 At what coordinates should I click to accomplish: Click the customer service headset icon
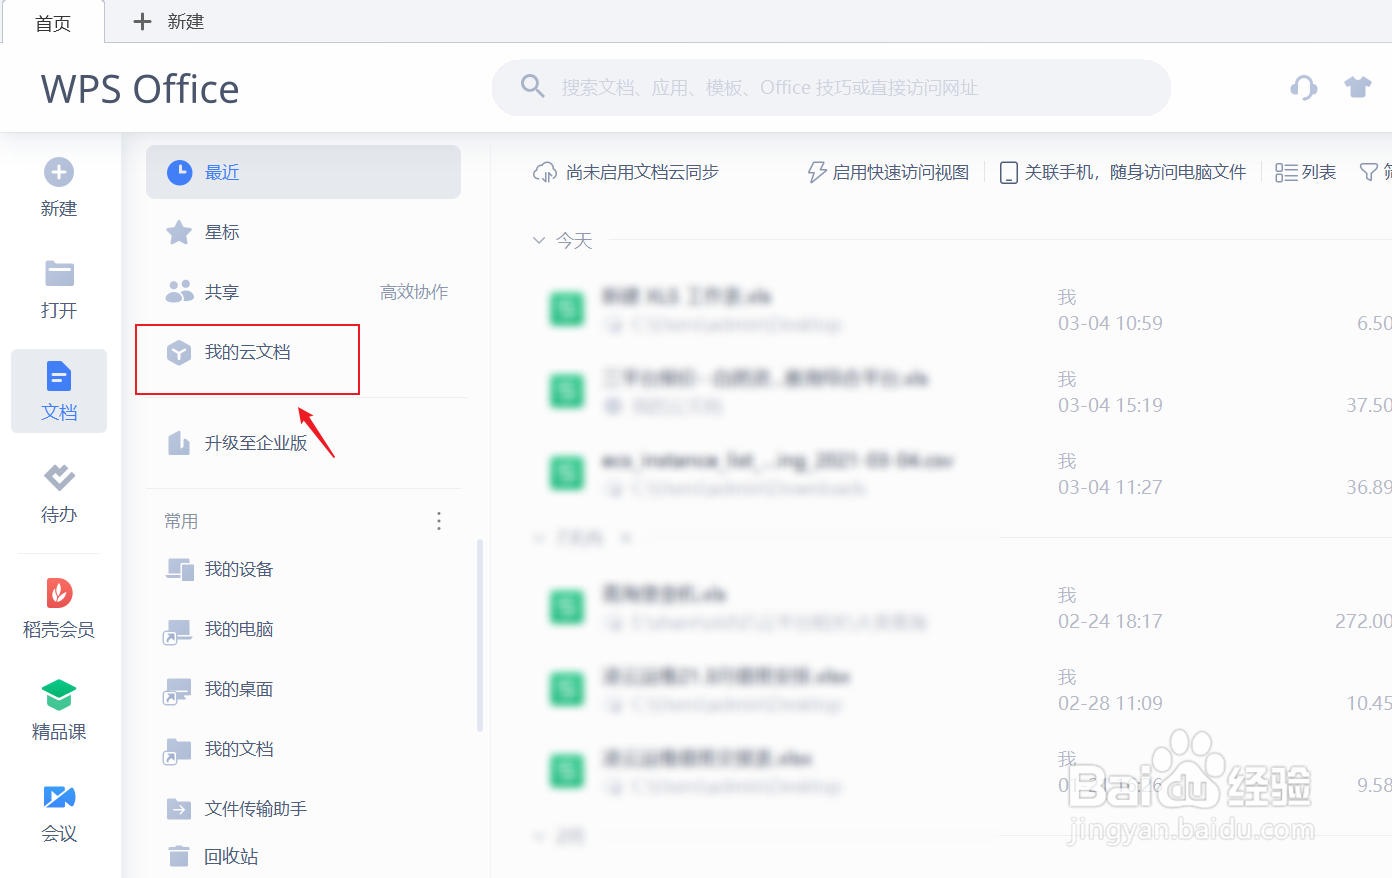click(x=1304, y=88)
